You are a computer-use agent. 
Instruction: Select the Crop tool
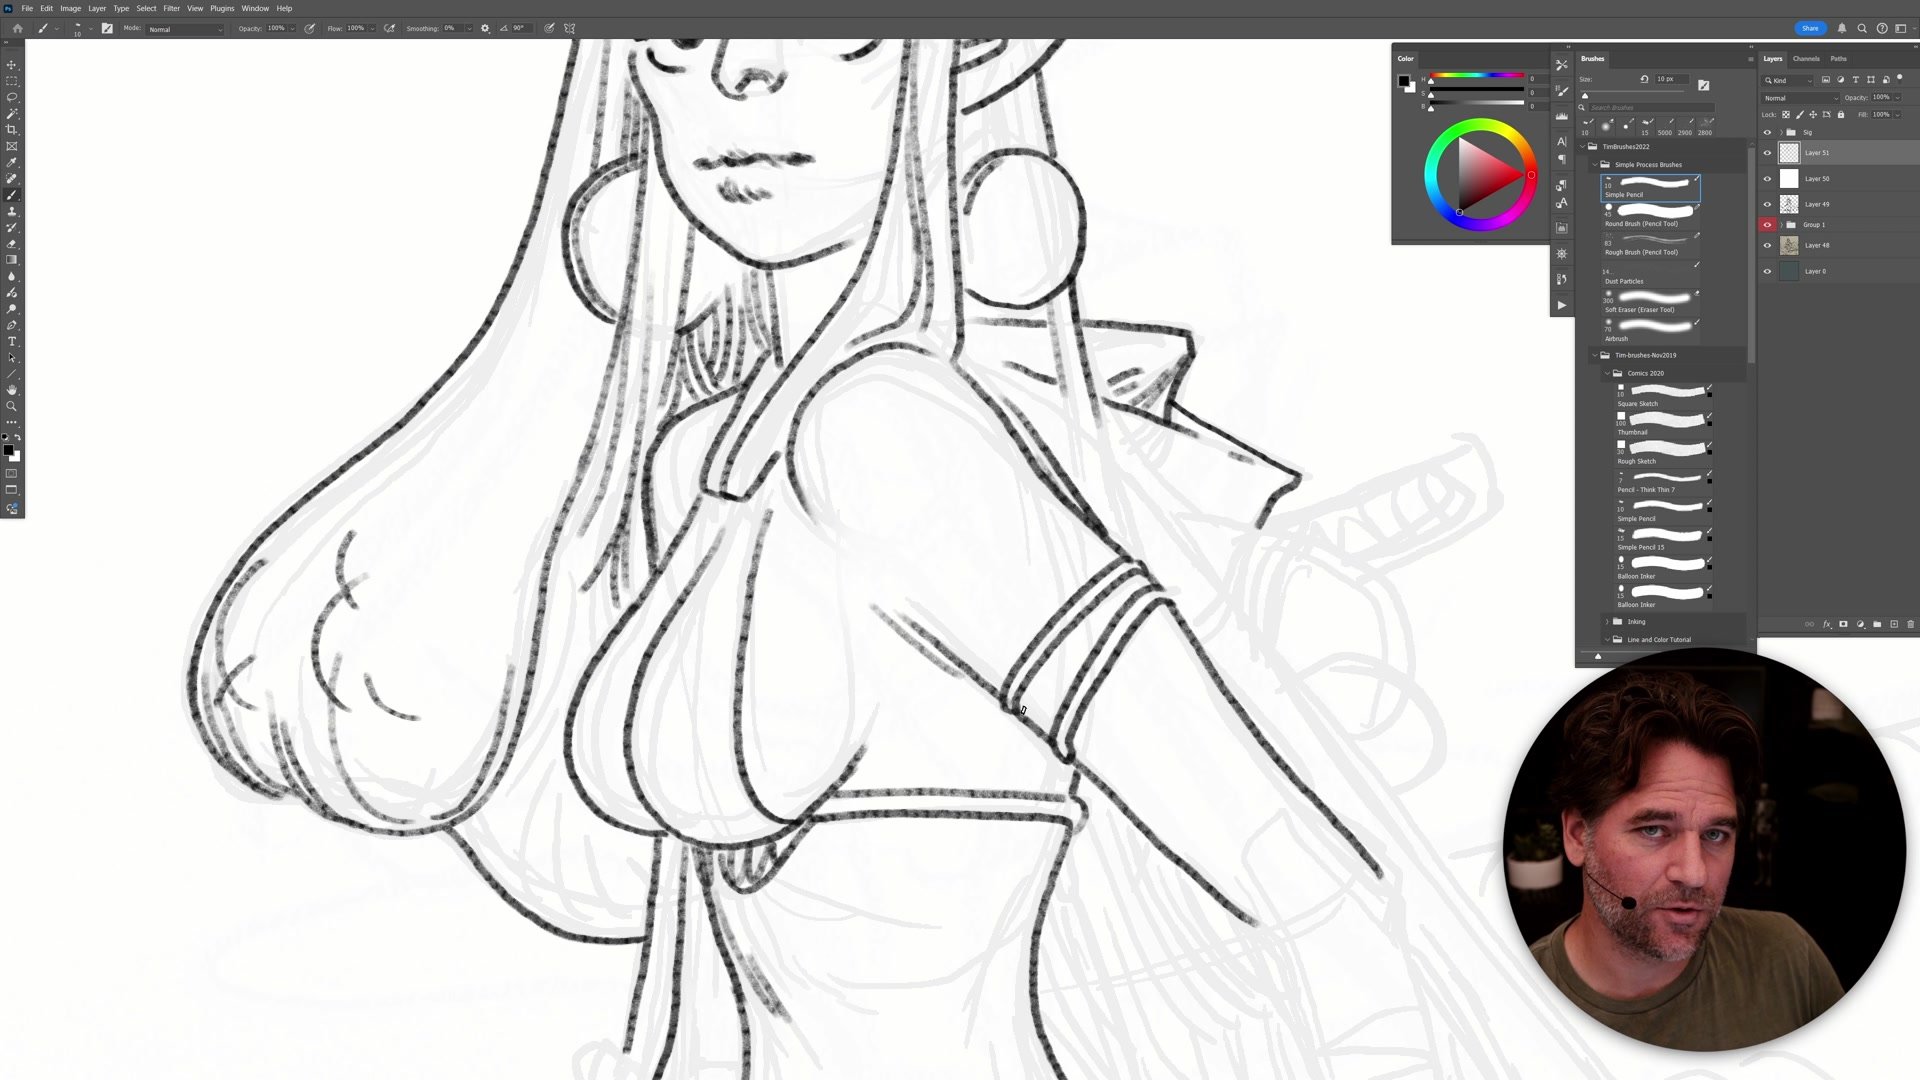pyautogui.click(x=12, y=130)
